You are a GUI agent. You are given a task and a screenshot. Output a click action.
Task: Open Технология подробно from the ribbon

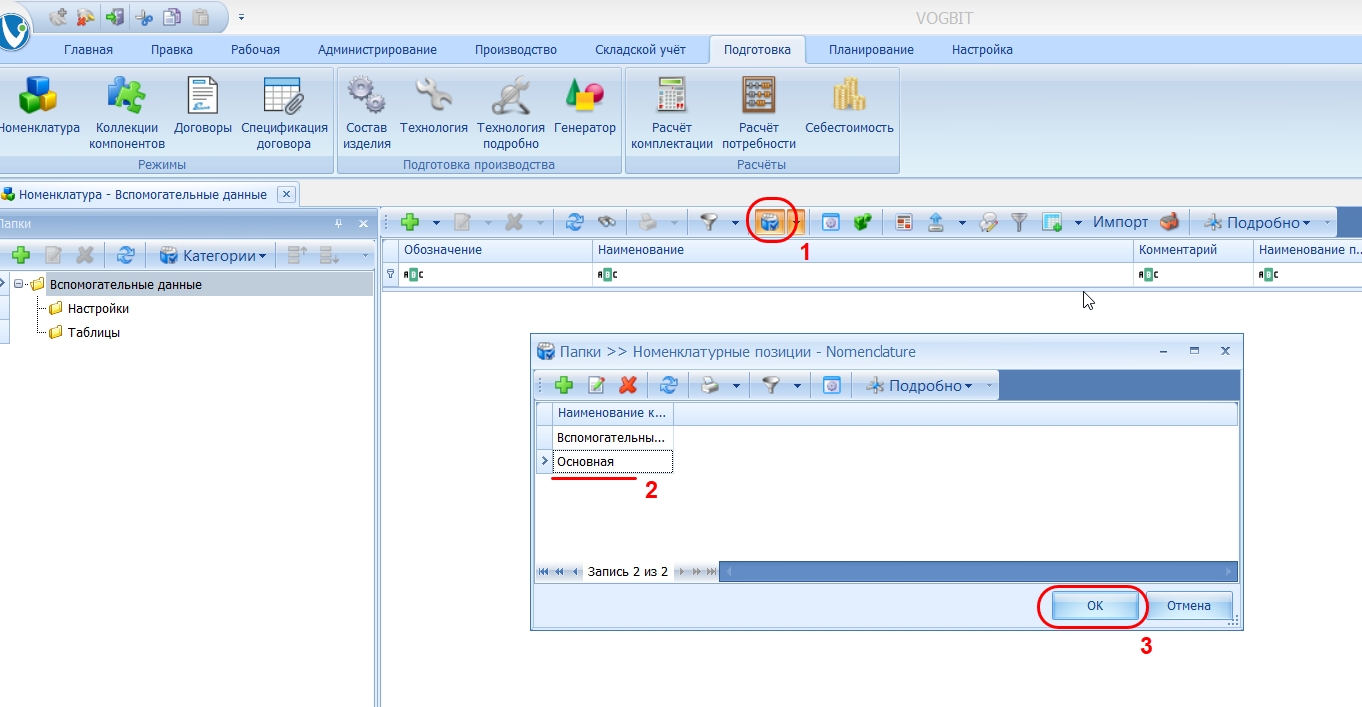tap(511, 111)
